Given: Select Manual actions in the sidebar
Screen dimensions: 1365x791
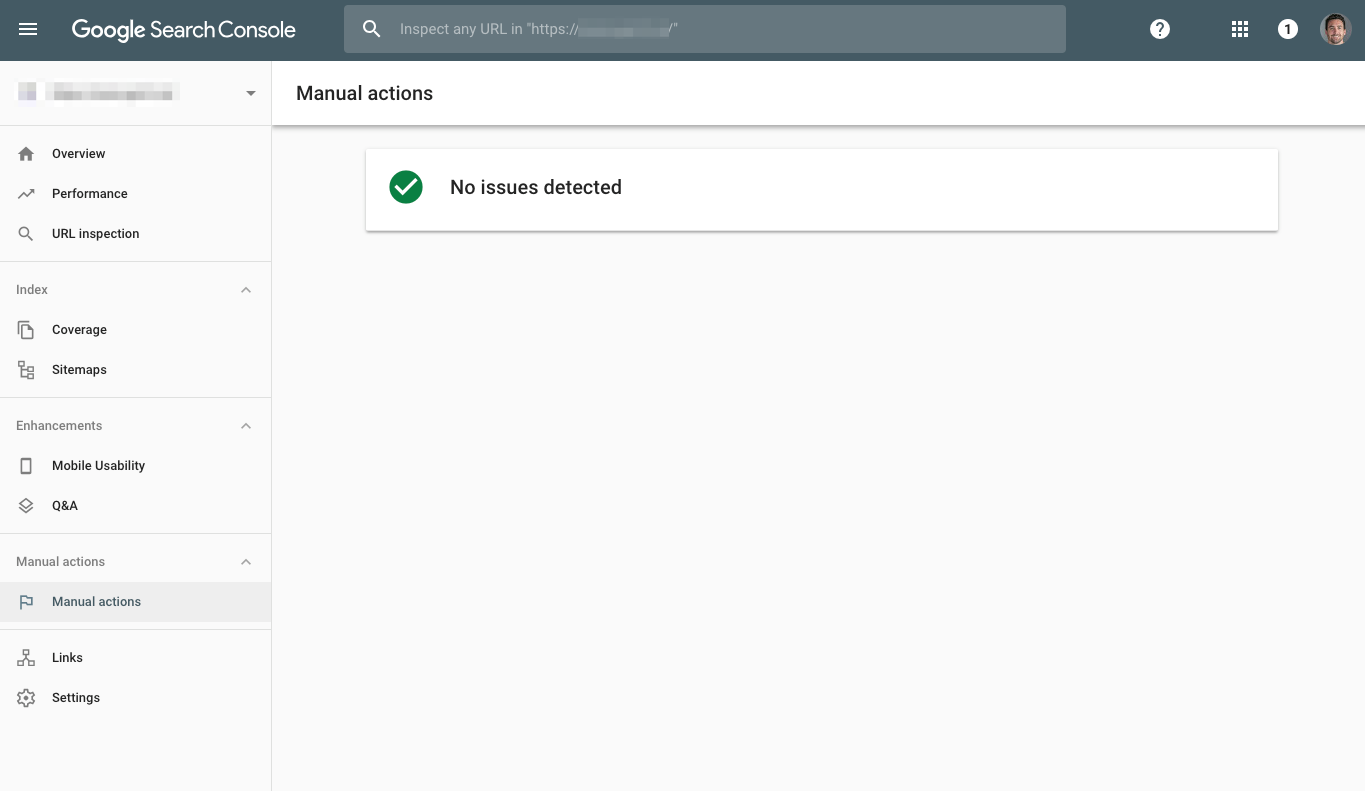Looking at the screenshot, I should (x=135, y=602).
